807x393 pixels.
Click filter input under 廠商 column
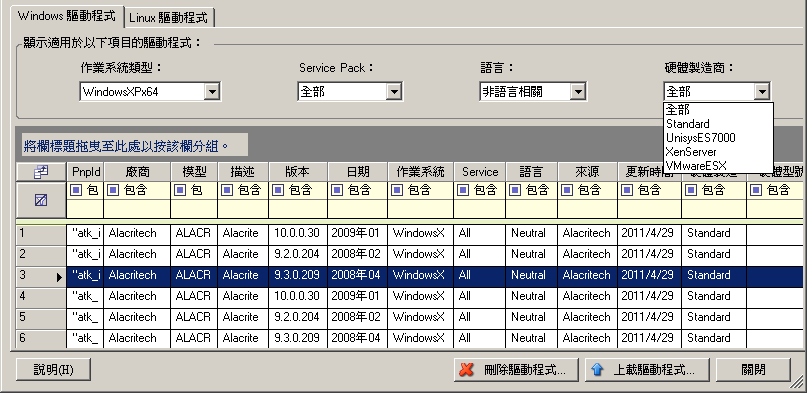coord(137,209)
